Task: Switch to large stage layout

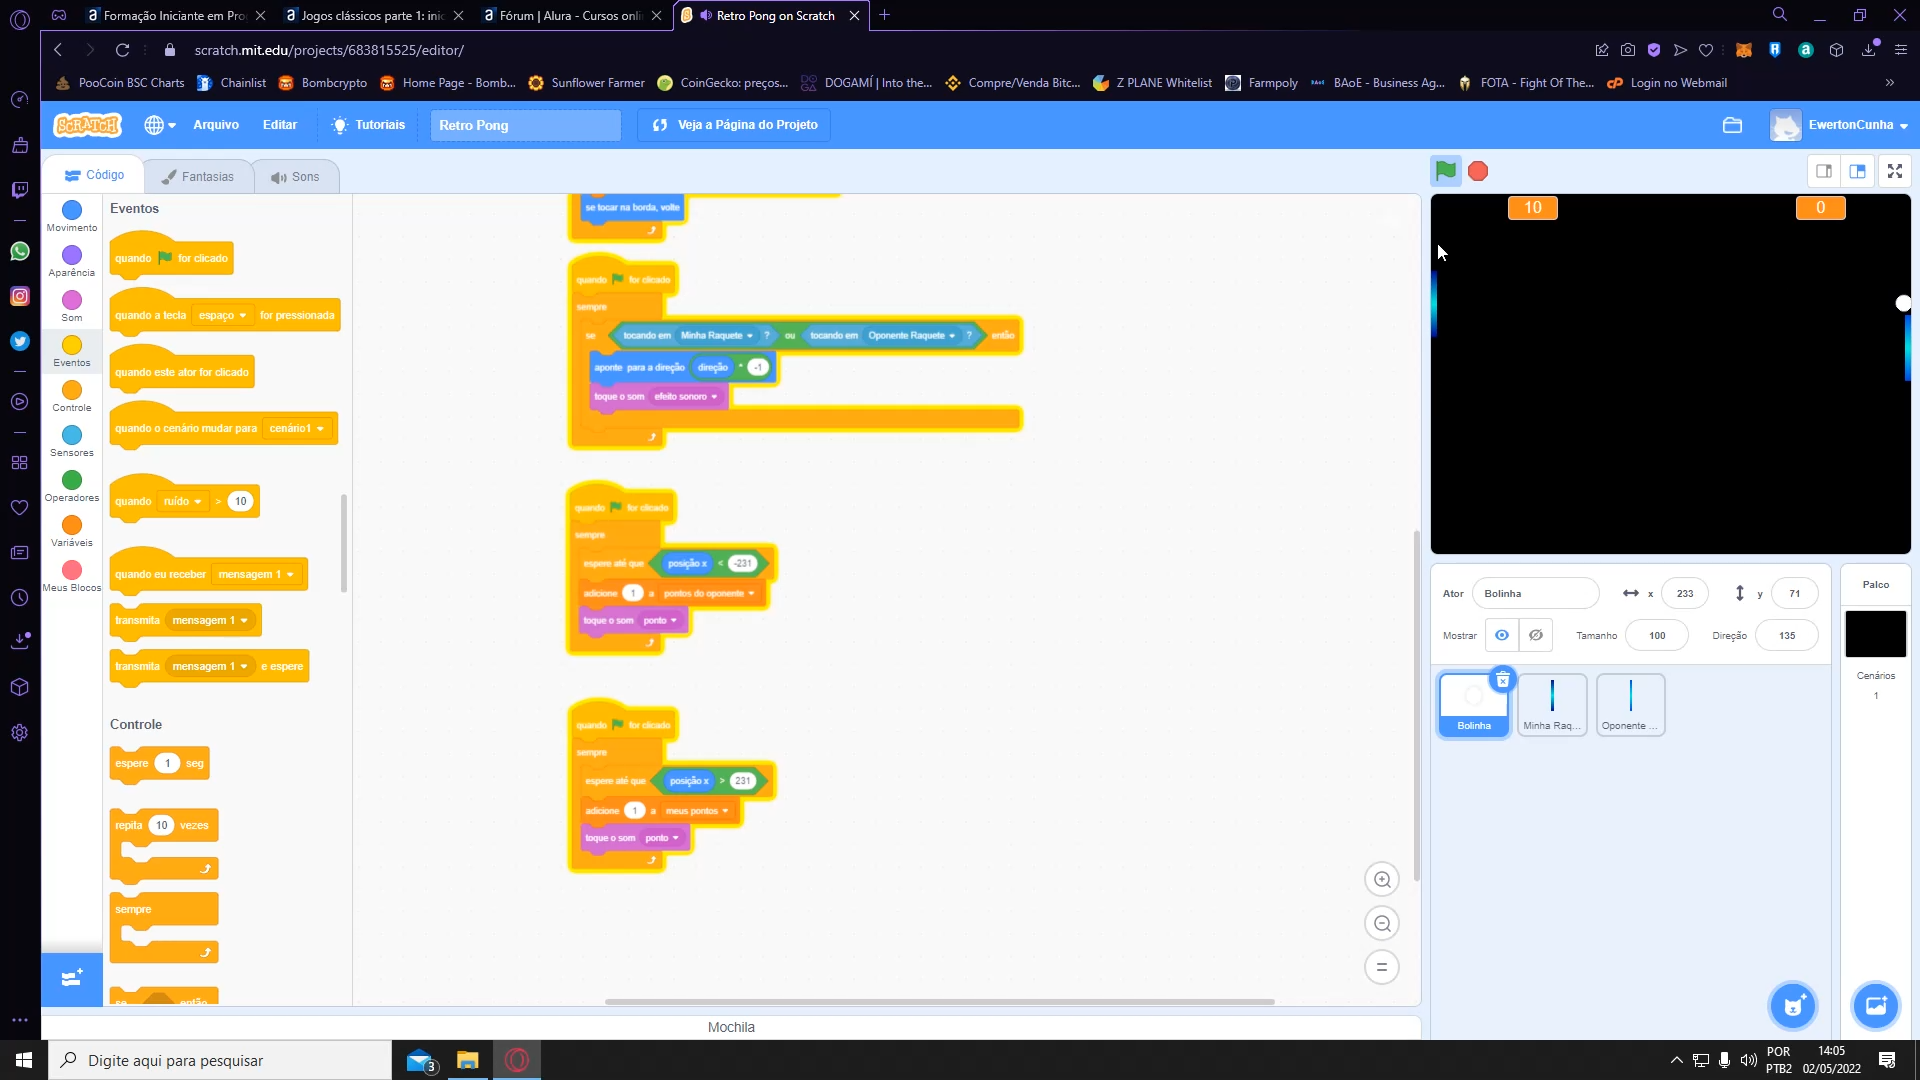Action: pyautogui.click(x=1858, y=171)
